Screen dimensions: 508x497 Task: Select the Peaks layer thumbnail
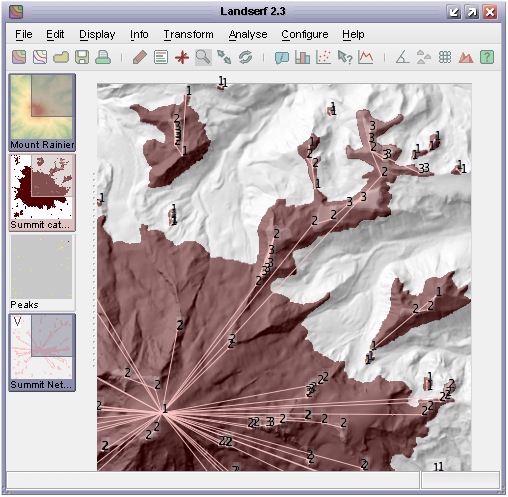coord(42,272)
